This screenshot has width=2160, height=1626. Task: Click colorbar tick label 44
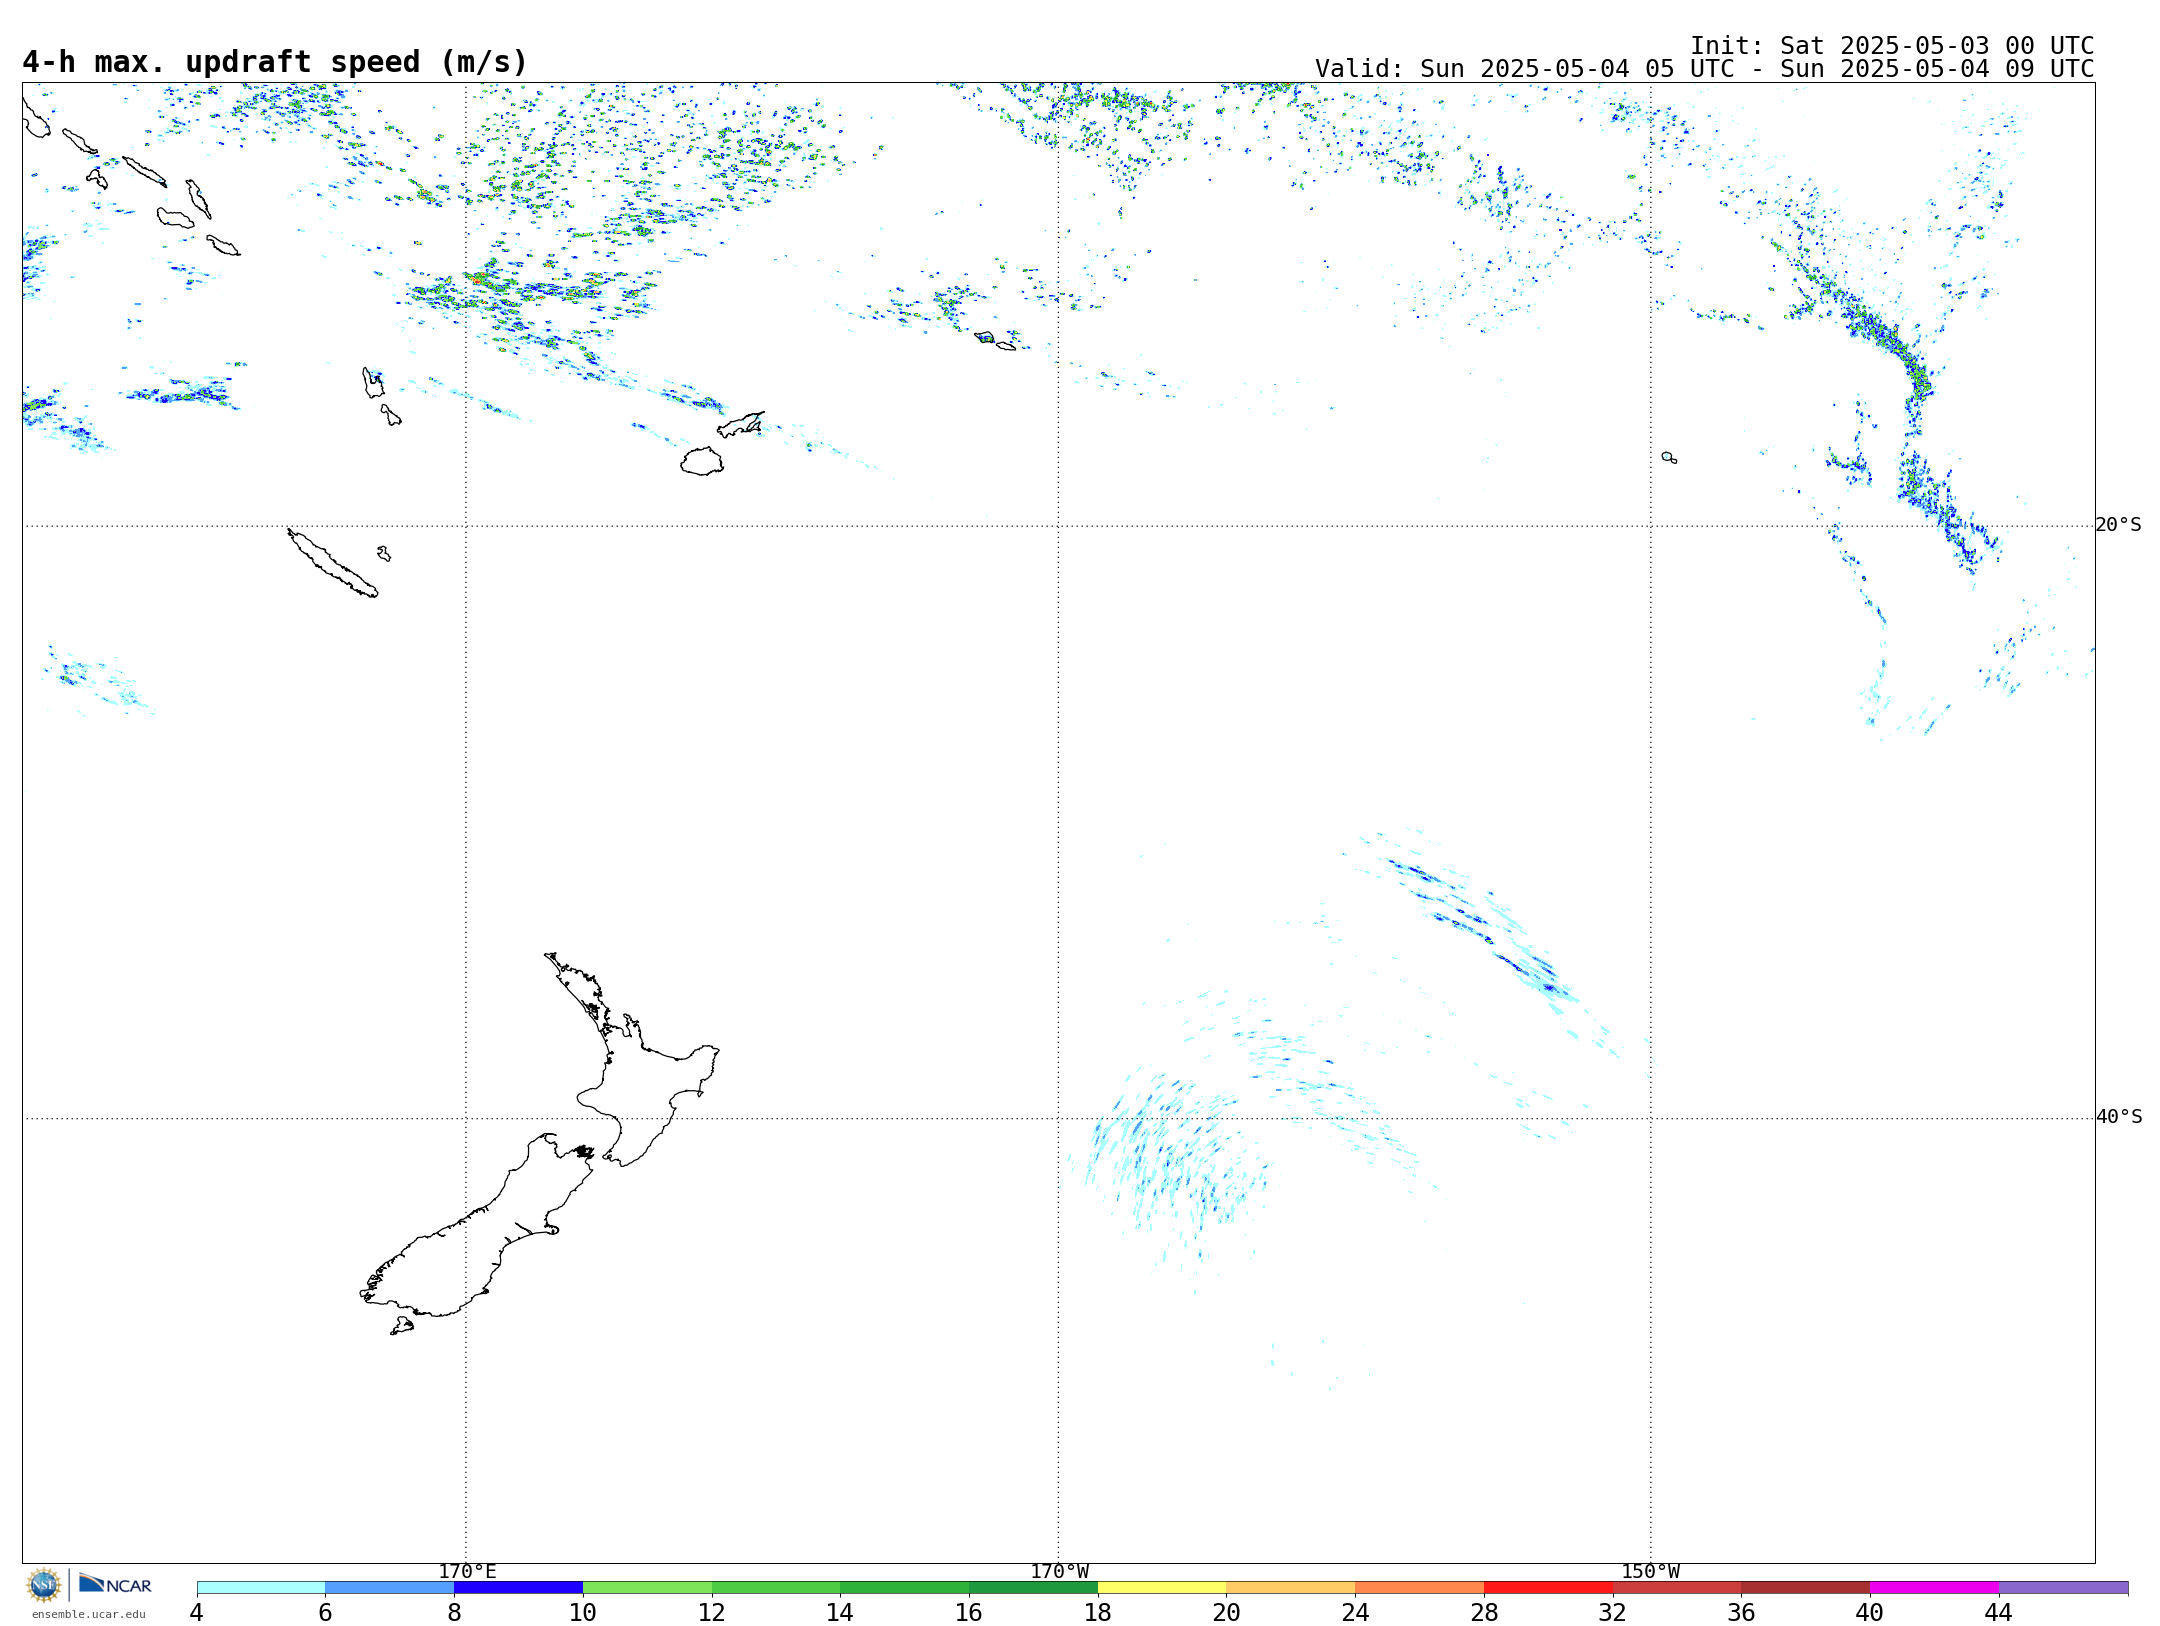coord(1999,1612)
